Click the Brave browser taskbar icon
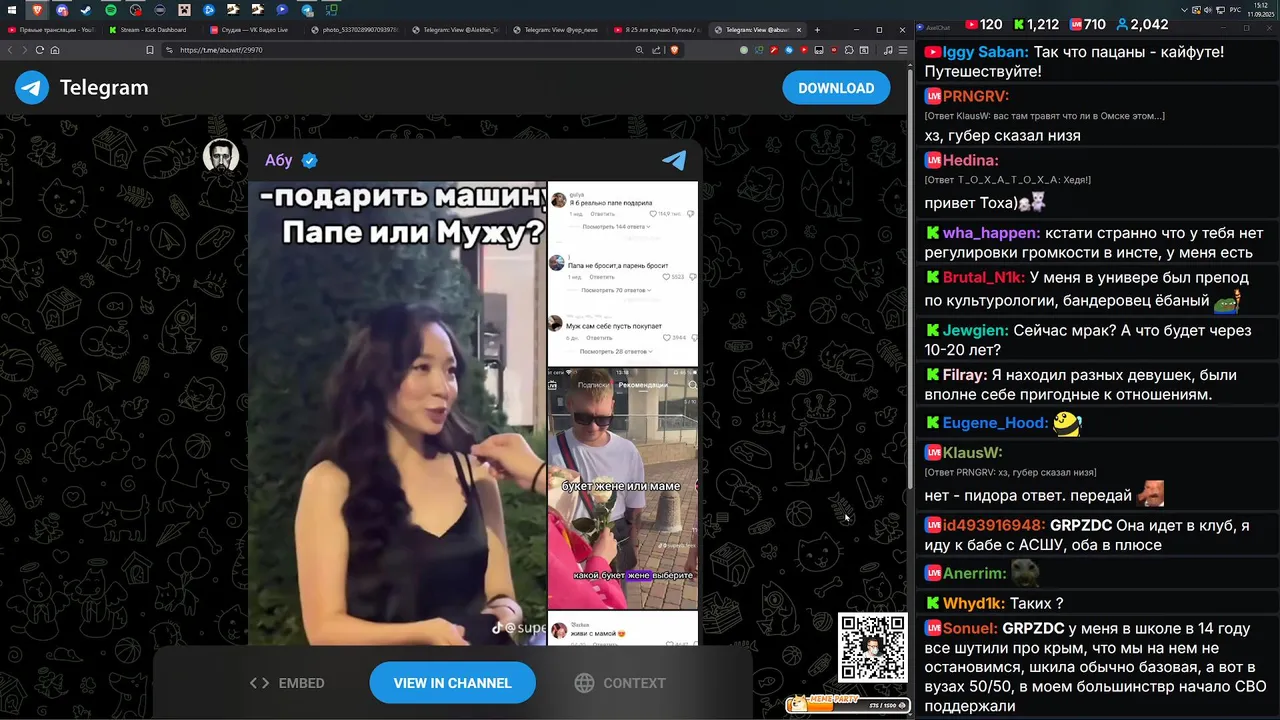The image size is (1280, 720). (37, 10)
